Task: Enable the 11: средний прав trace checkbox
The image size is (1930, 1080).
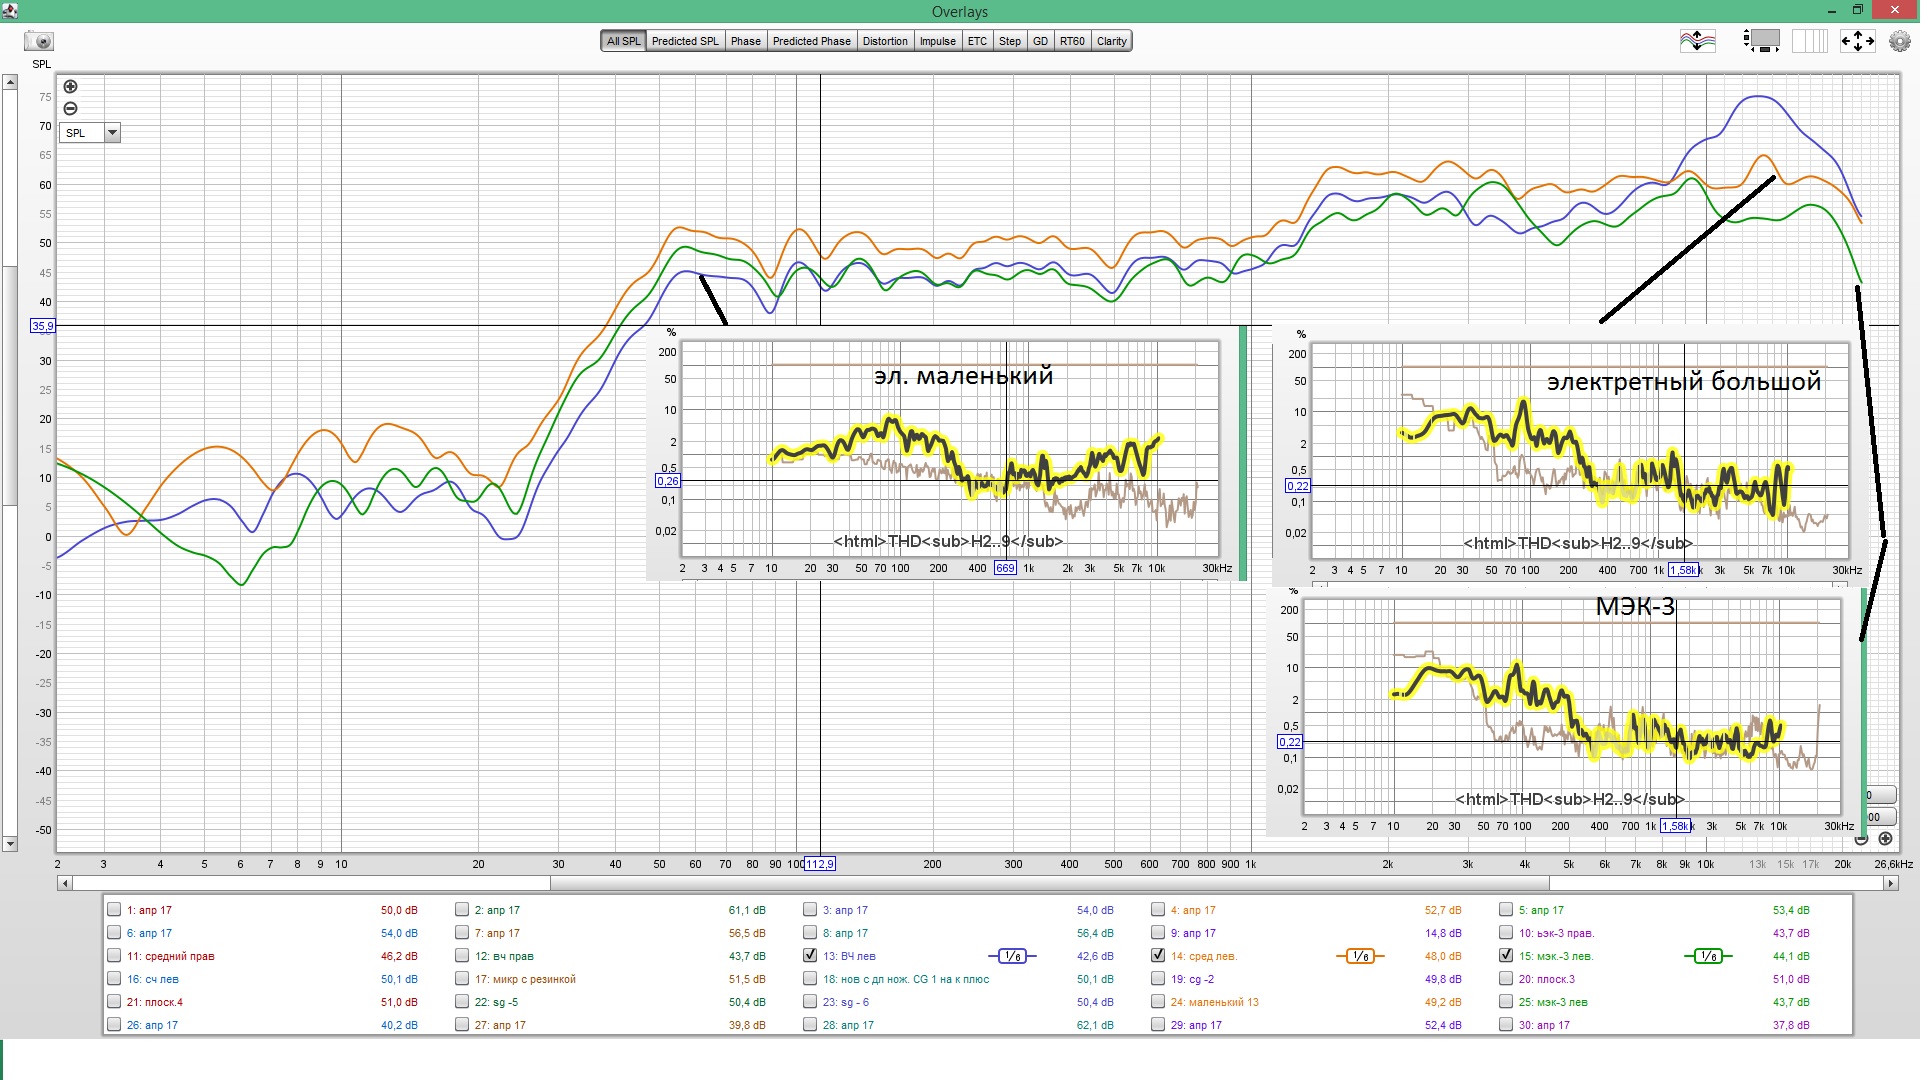Action: (x=114, y=956)
